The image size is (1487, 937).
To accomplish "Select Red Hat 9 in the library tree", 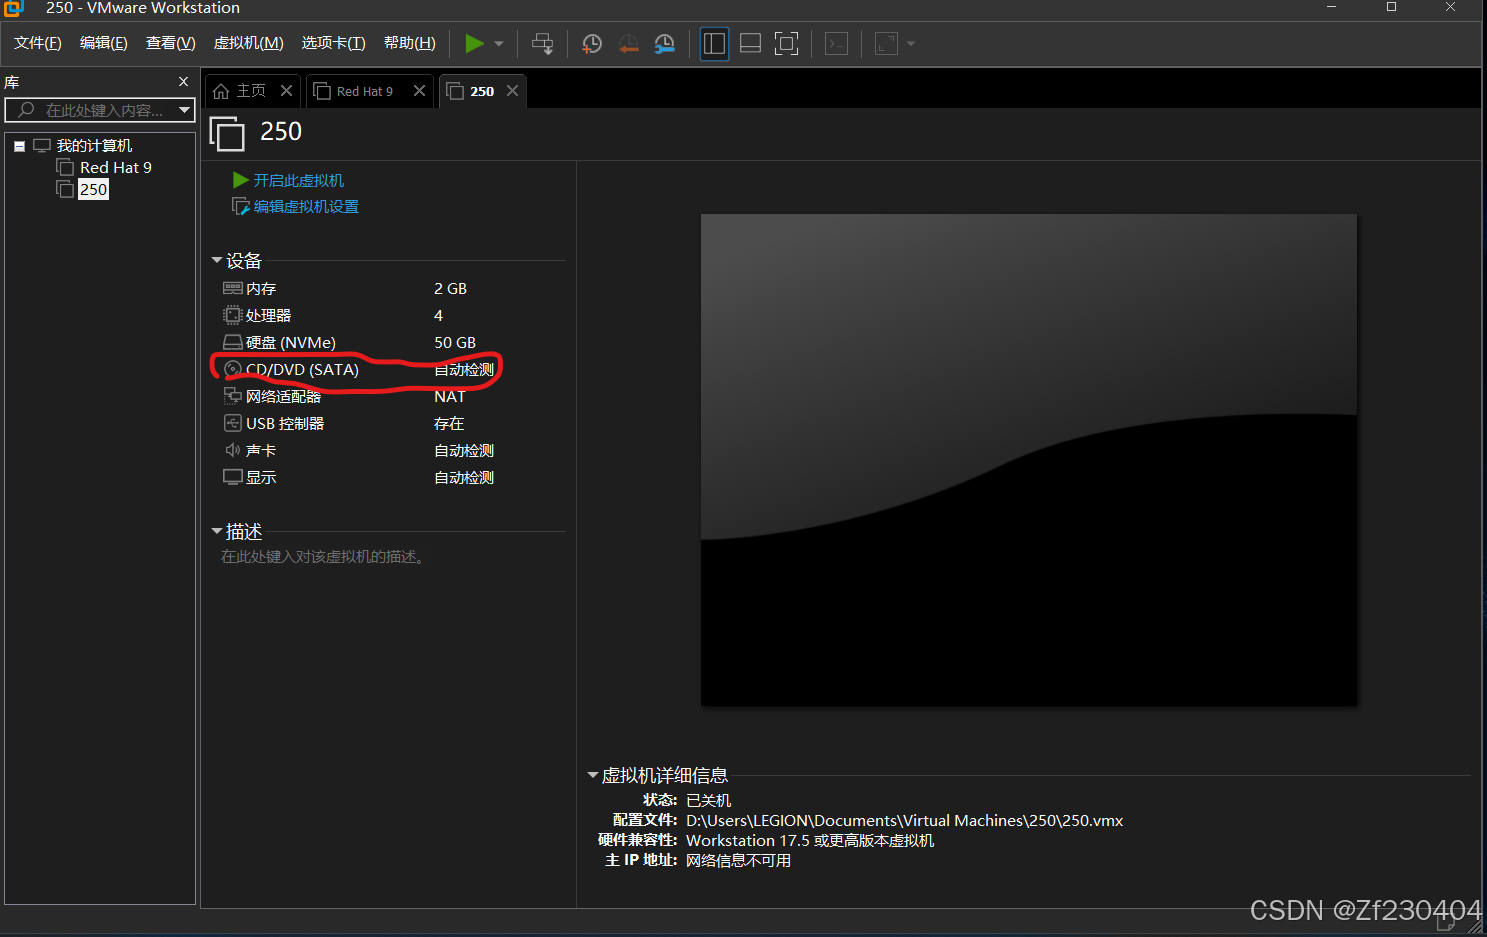I will click(116, 168).
